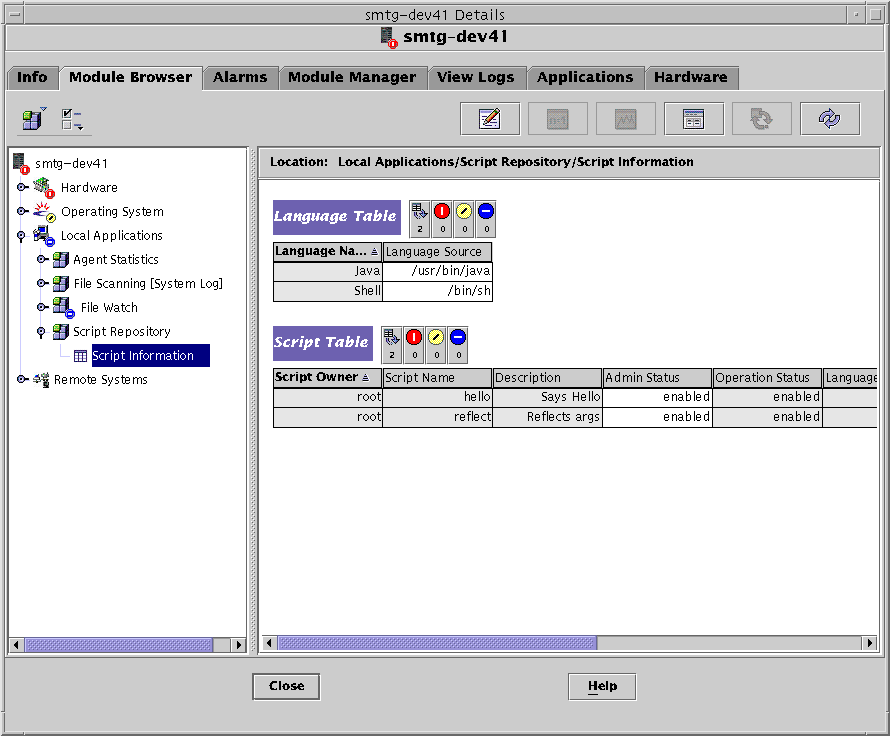Expand the File Scanning [System Log] node
Viewport: 890px width, 736px height.
point(42,283)
